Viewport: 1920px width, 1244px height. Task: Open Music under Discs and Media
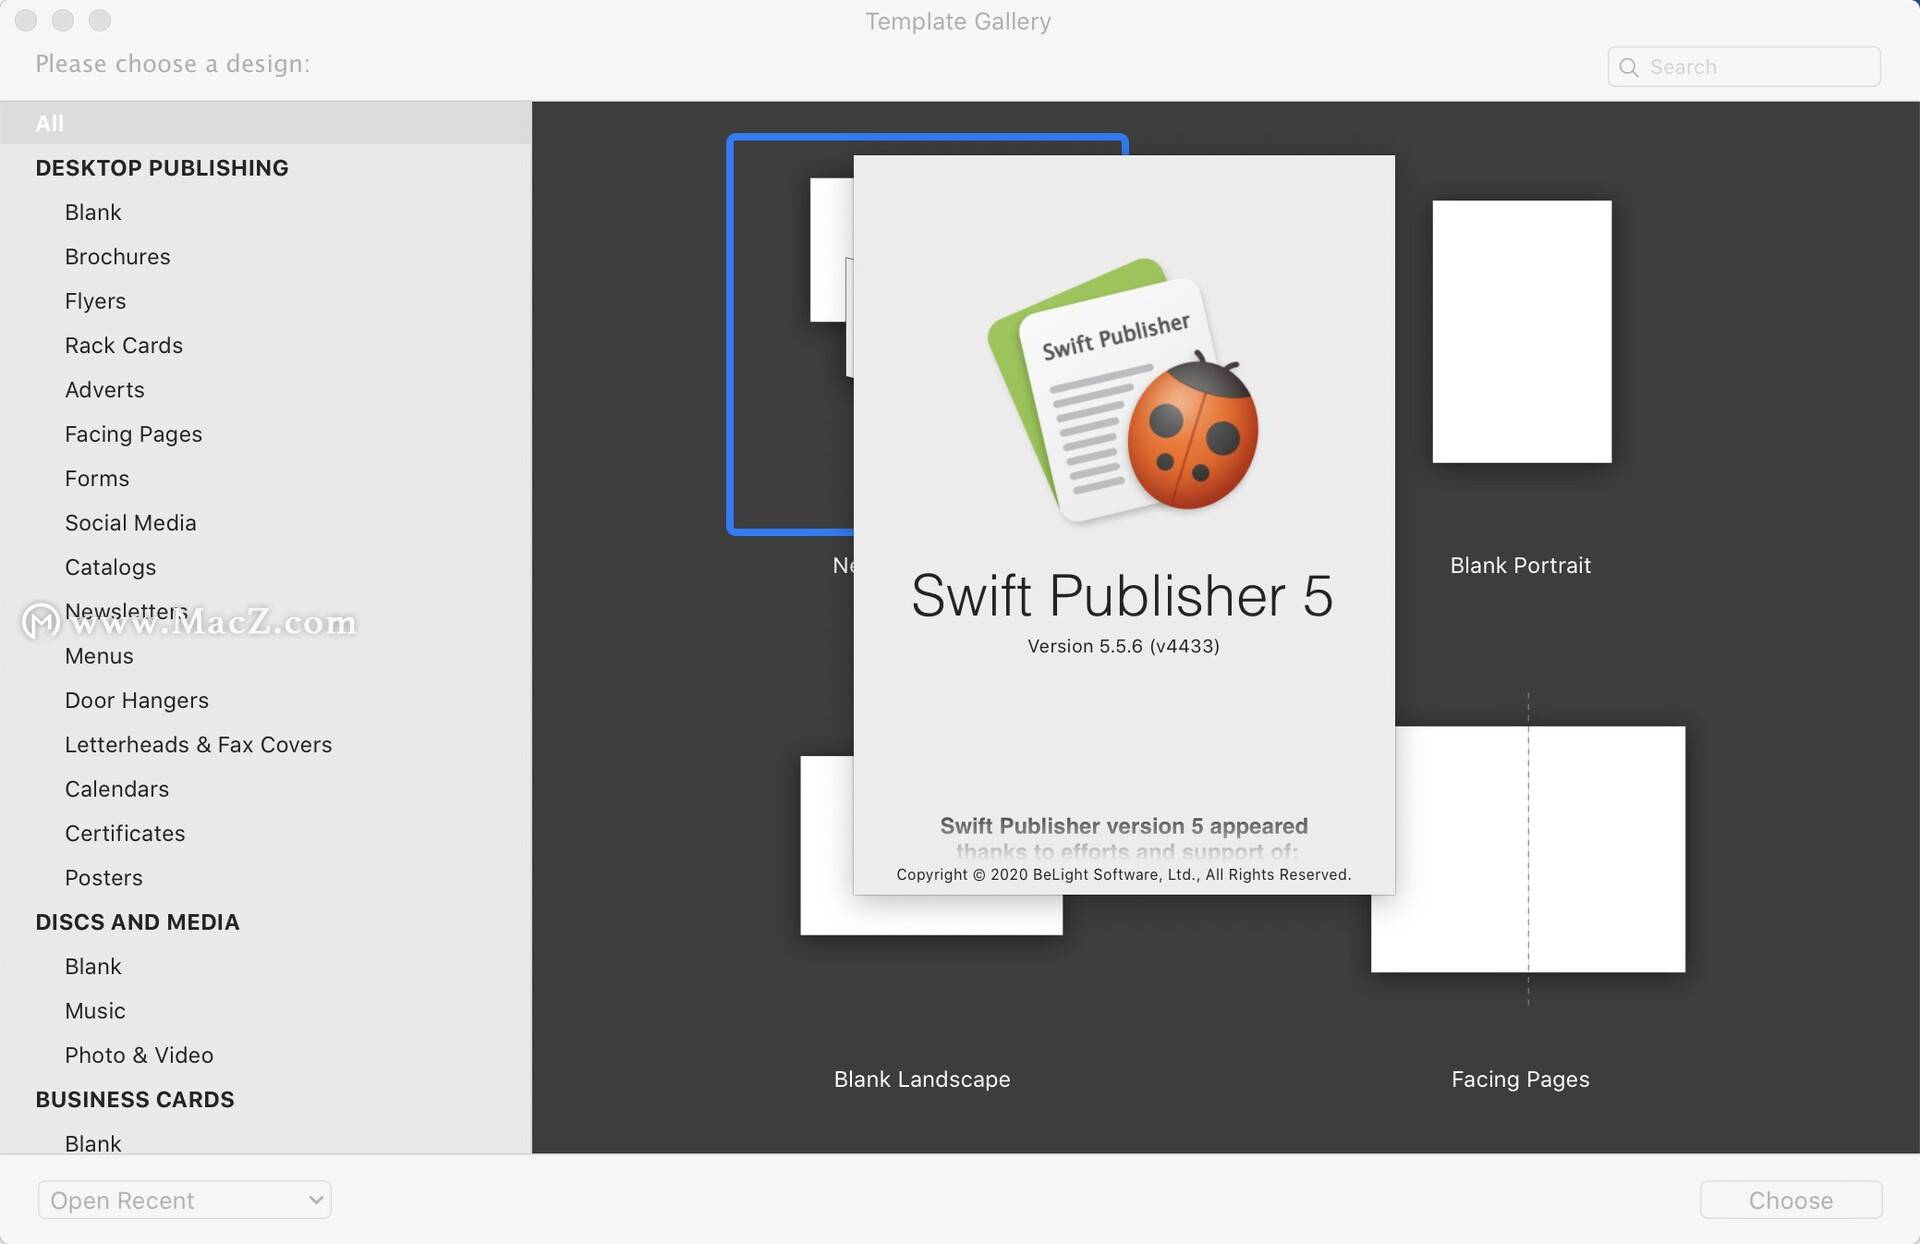[x=95, y=1011]
